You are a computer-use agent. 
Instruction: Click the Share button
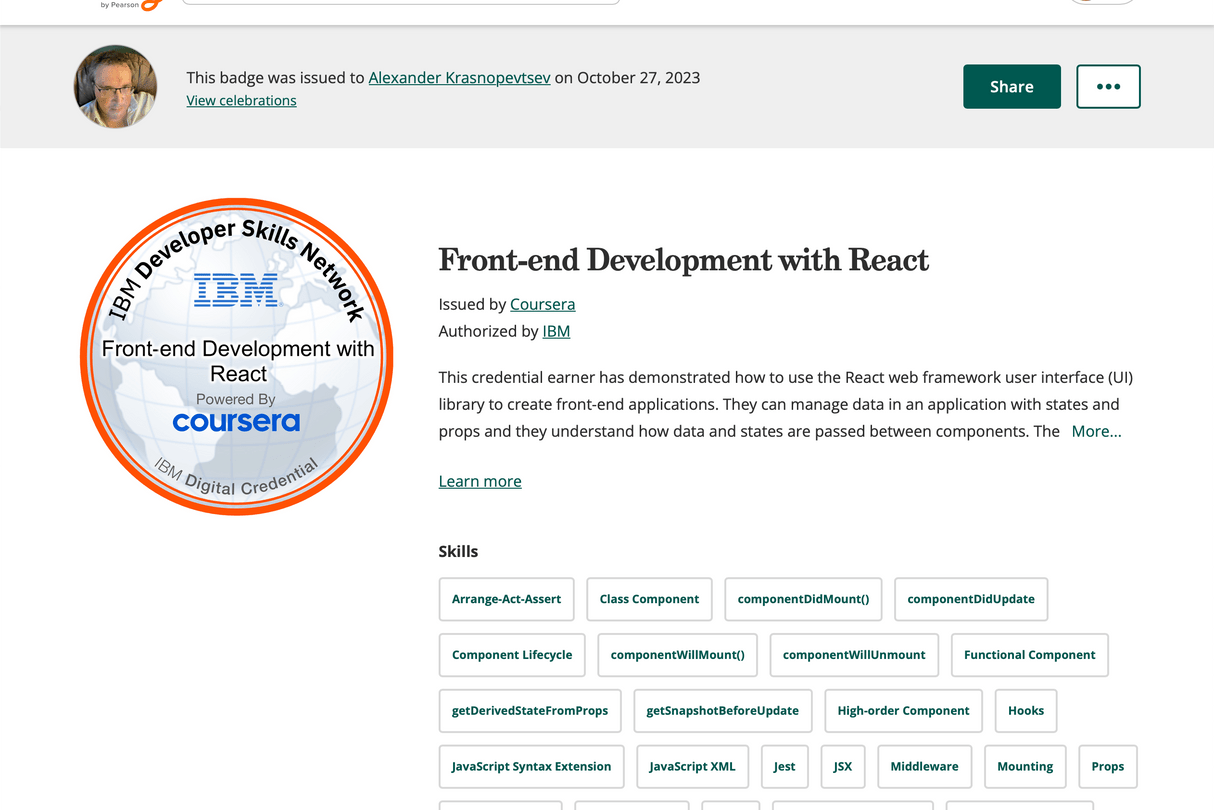point(1011,87)
